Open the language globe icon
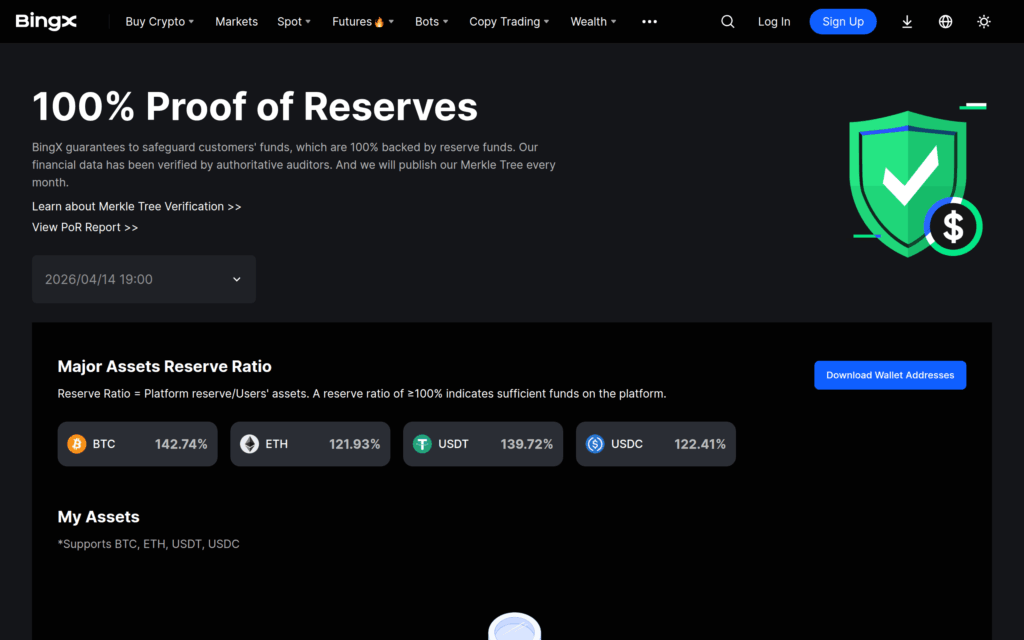Screen dimensions: 1024x640 pyautogui.click(x=945, y=22)
